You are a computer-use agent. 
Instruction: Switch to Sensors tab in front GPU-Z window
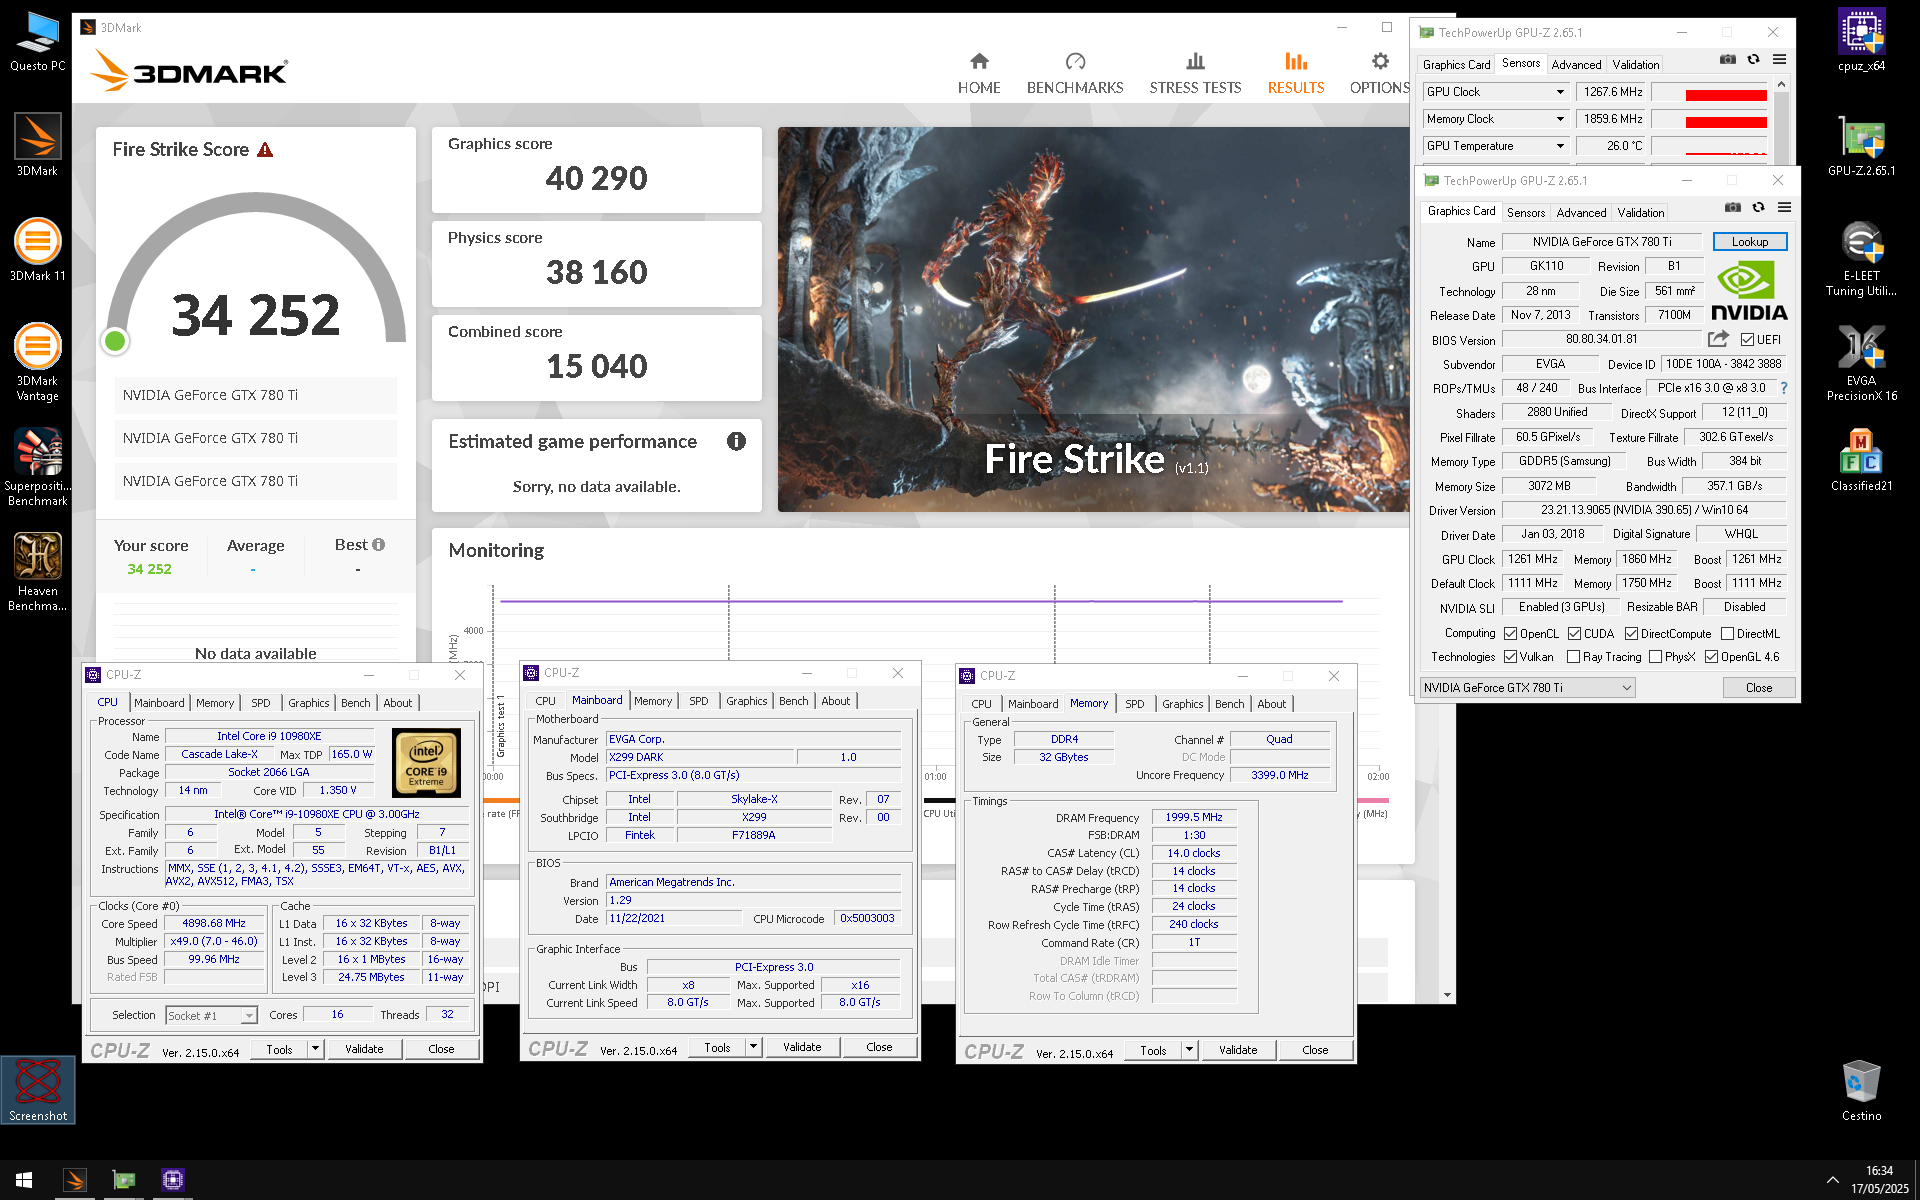tap(1526, 213)
